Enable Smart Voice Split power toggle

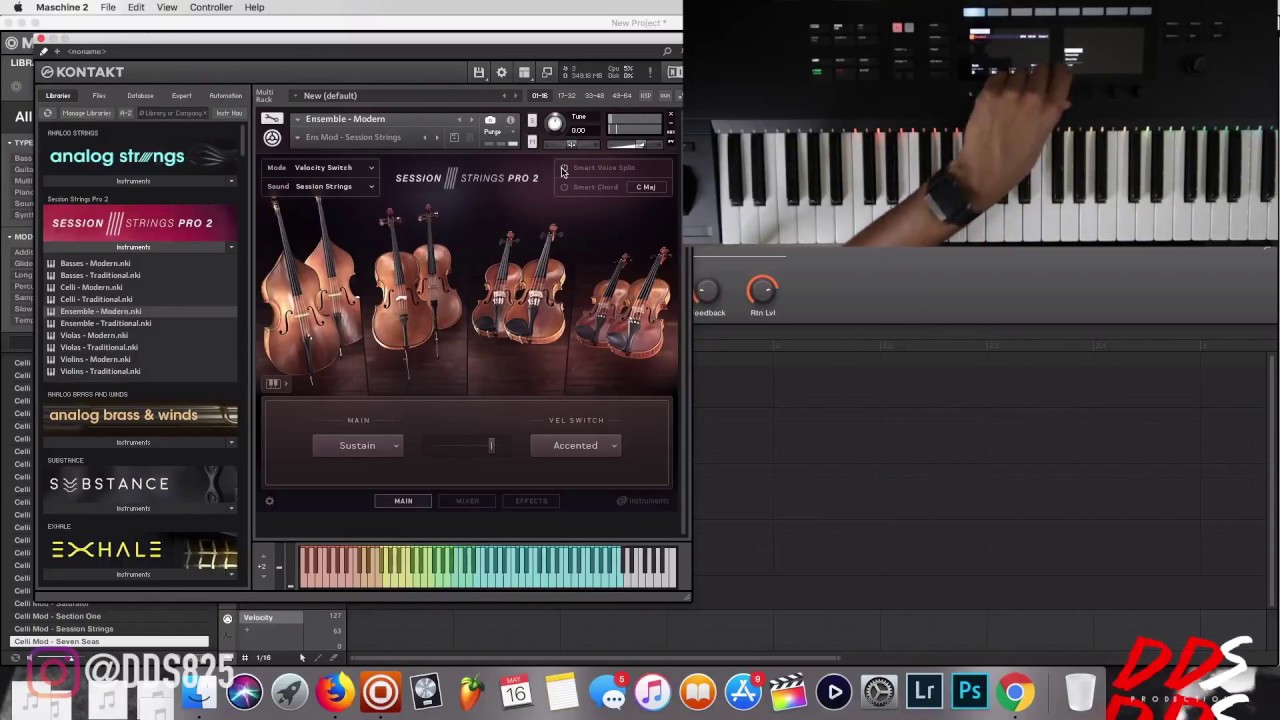pyautogui.click(x=564, y=168)
